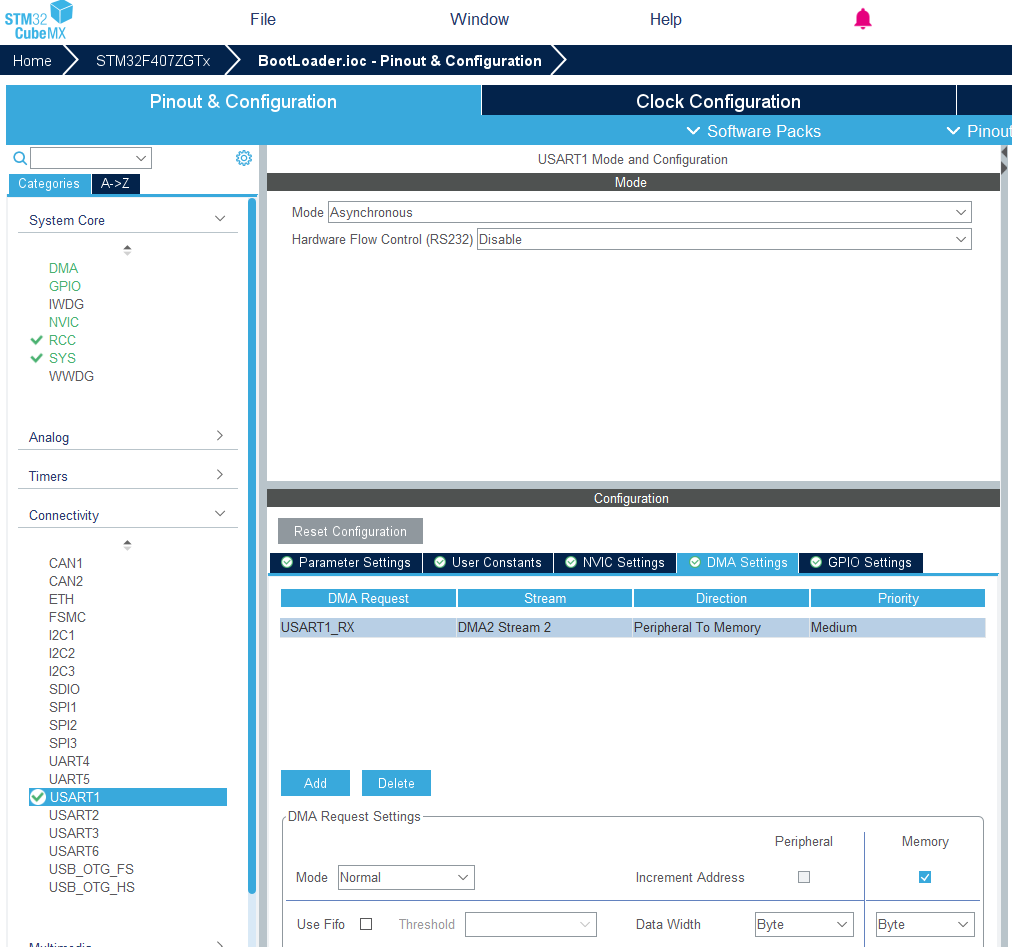Open the Parameter Settings tab
This screenshot has height=947, width=1012.
coord(346,562)
